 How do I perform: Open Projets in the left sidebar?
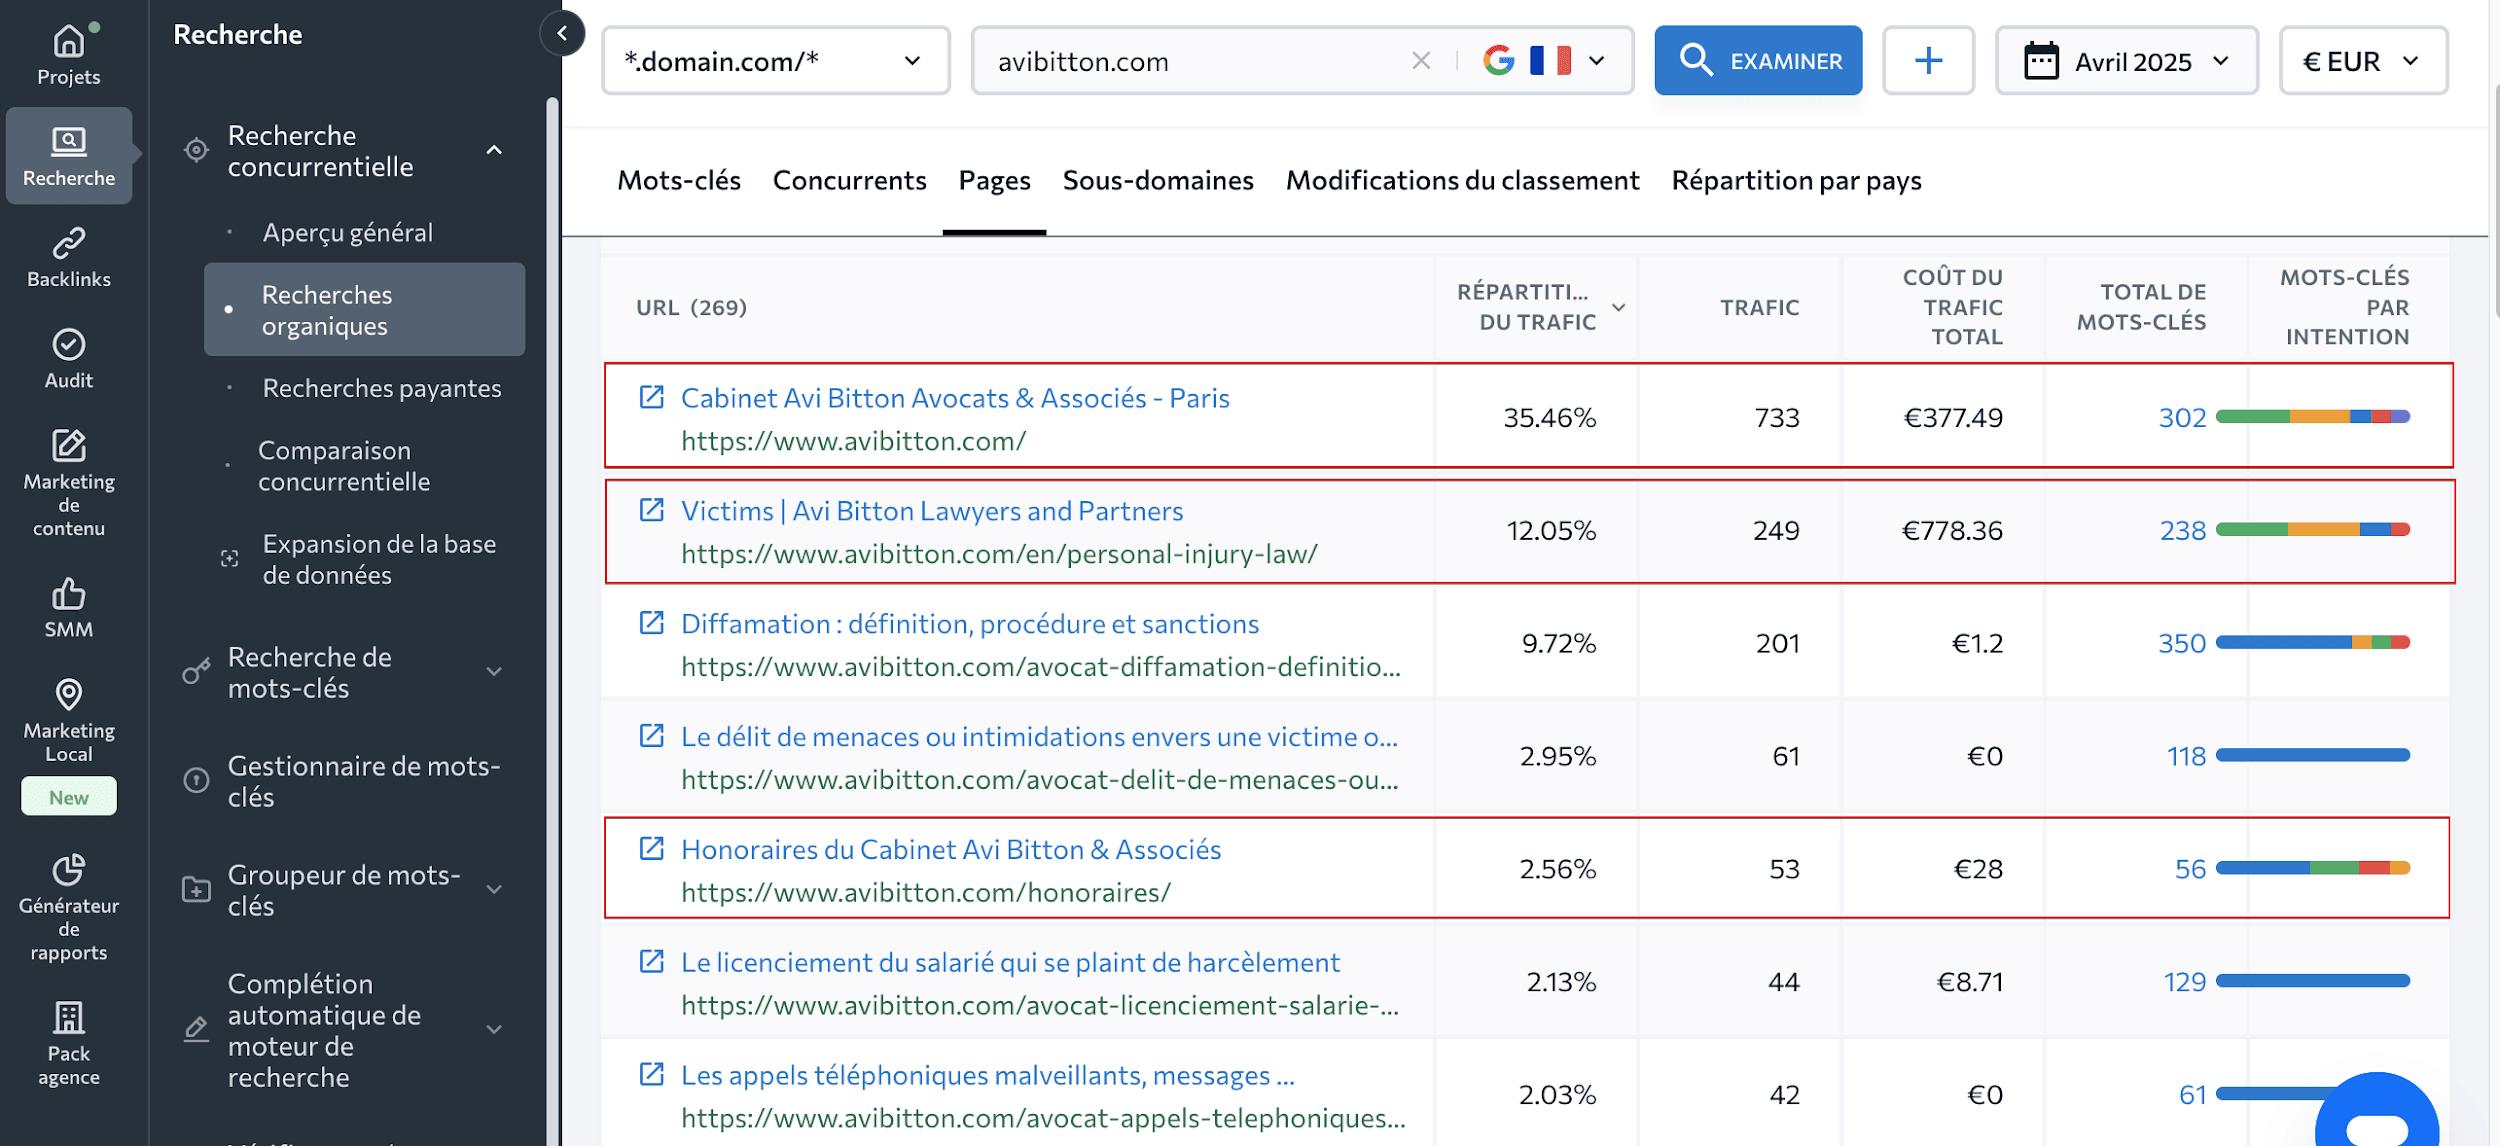68,55
